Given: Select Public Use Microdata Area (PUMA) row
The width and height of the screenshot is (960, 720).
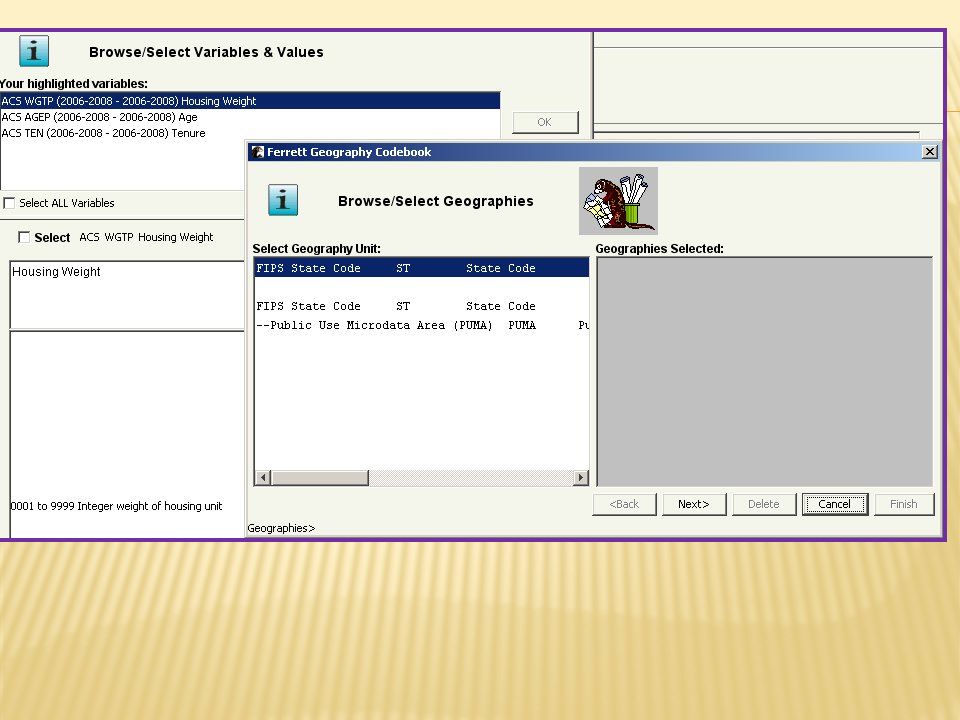Looking at the screenshot, I should pos(421,325).
